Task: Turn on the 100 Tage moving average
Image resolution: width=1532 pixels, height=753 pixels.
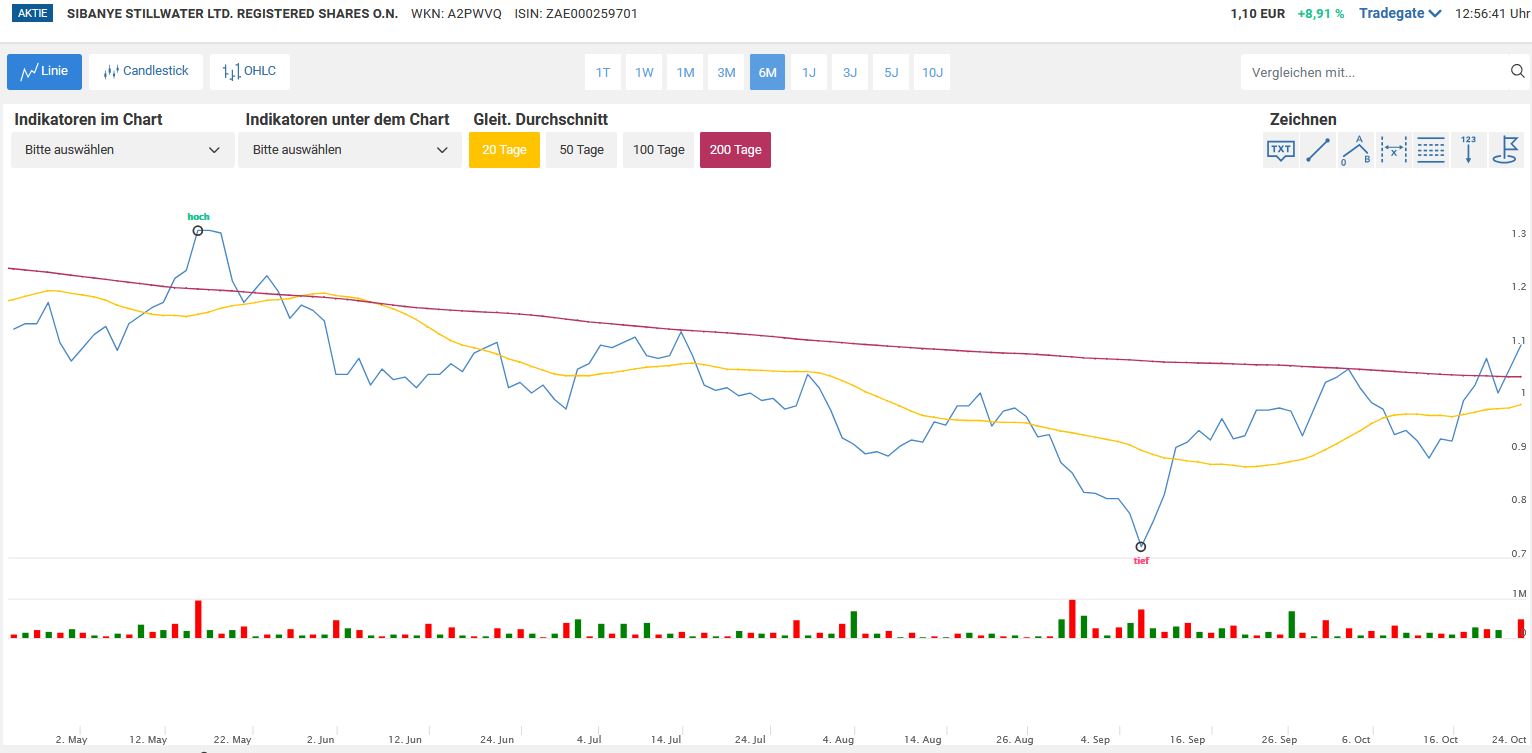Action: pos(658,150)
